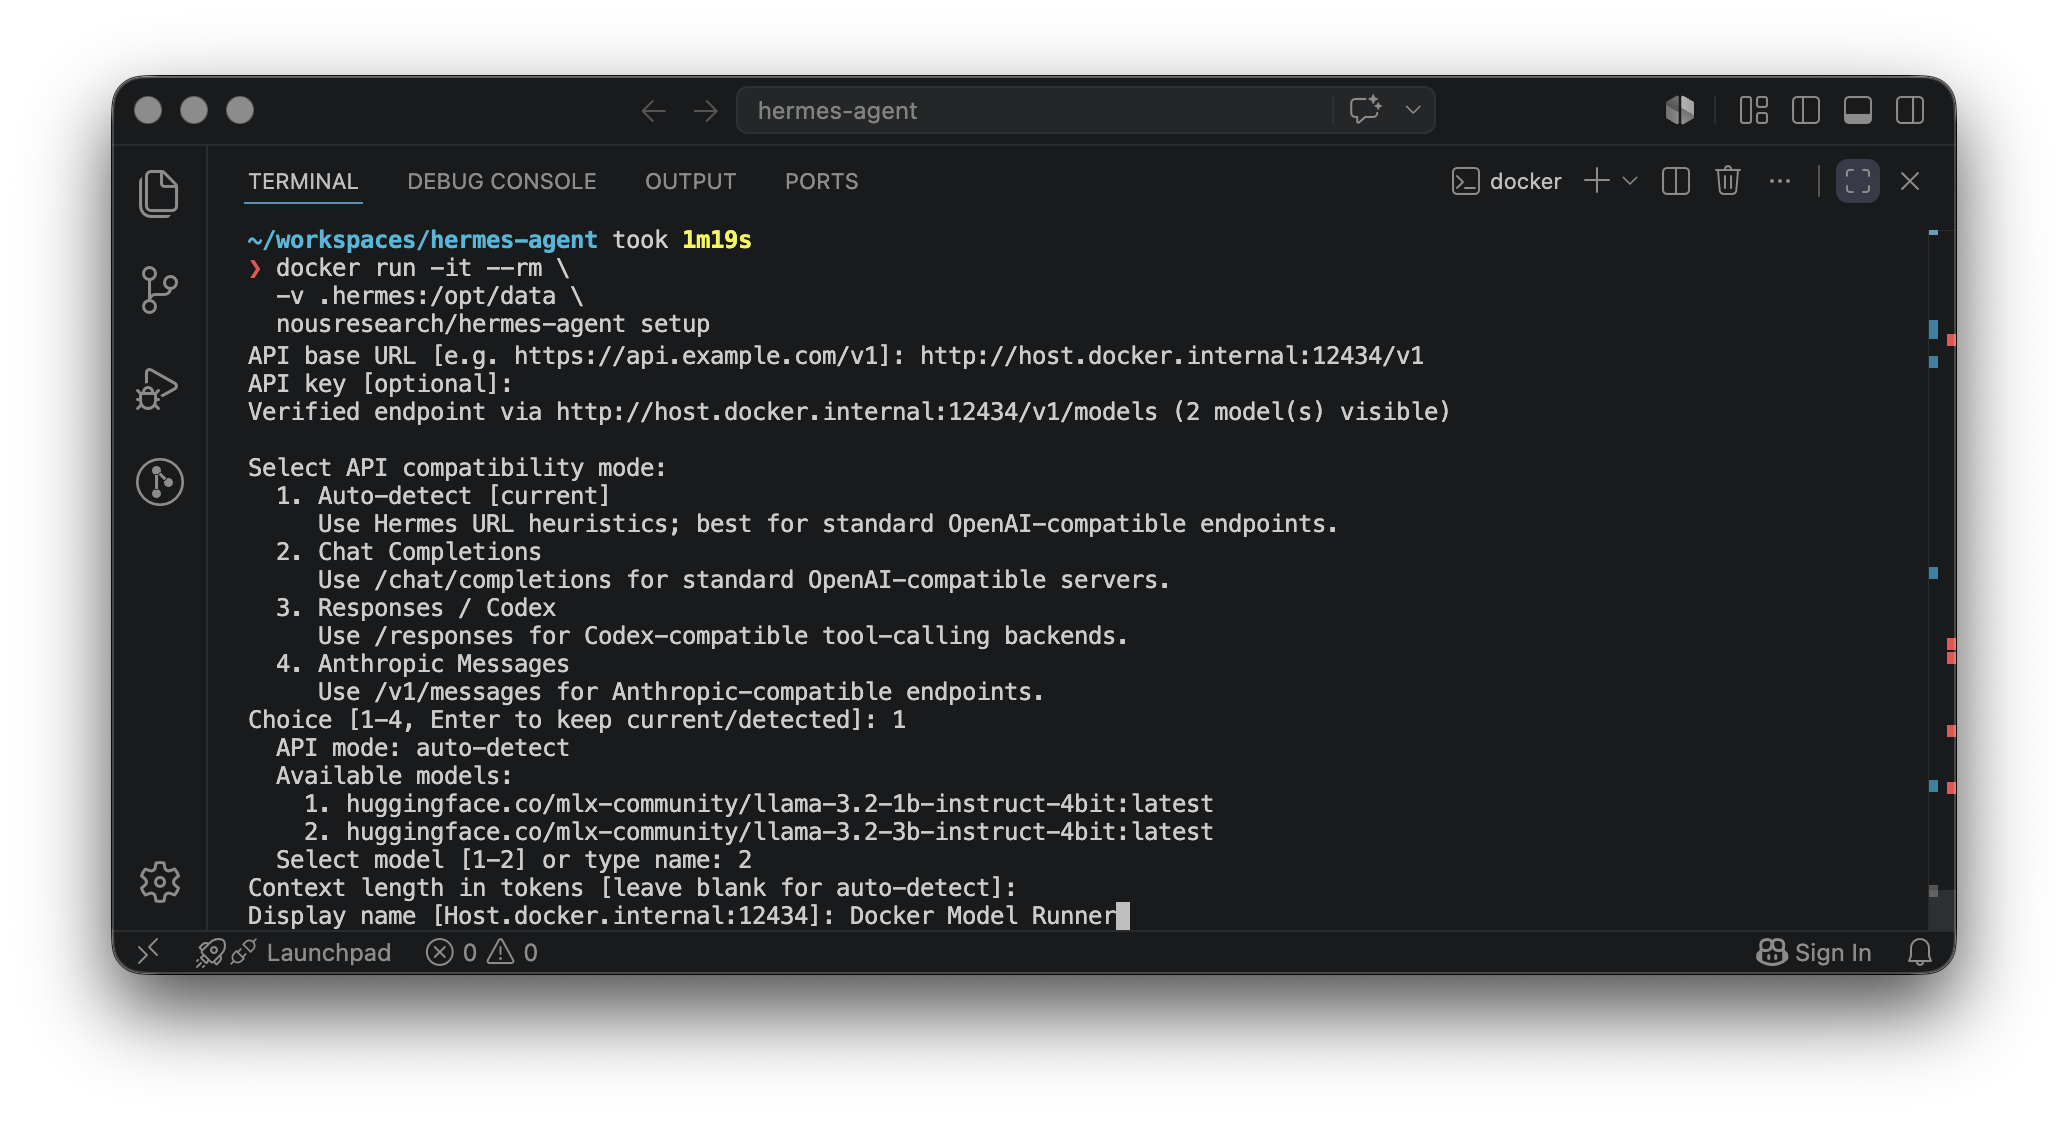Open the Copilot-style hexagon icon in title bar
The height and width of the screenshot is (1122, 2068).
(x=1680, y=110)
